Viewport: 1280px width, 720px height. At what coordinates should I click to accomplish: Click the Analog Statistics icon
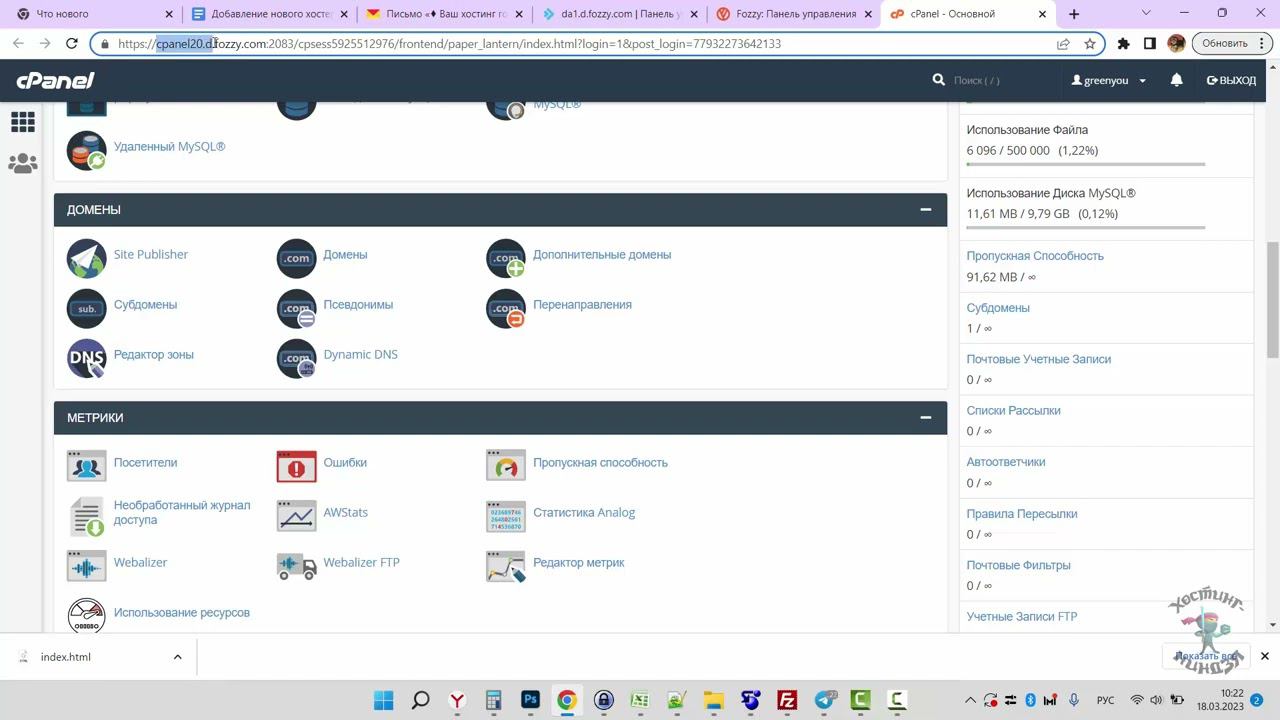tap(506, 515)
